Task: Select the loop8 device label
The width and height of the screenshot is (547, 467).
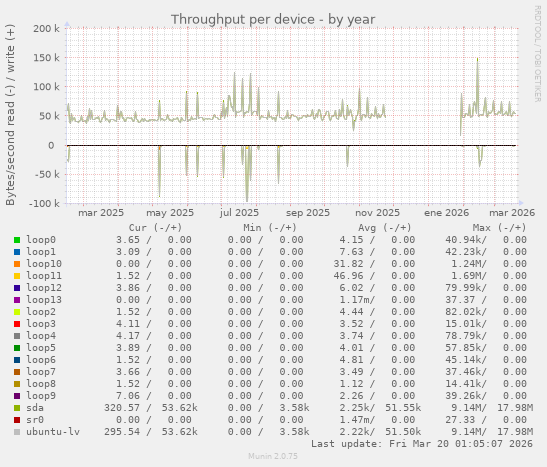Action: pyautogui.click(x=41, y=384)
